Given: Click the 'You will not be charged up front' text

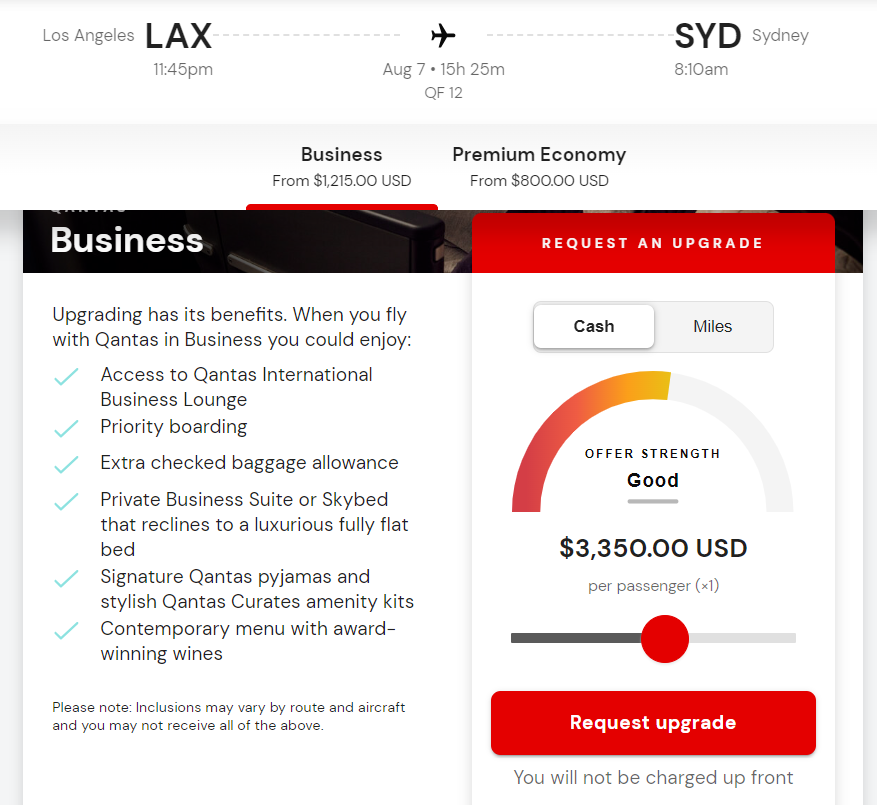Looking at the screenshot, I should pyautogui.click(x=653, y=777).
